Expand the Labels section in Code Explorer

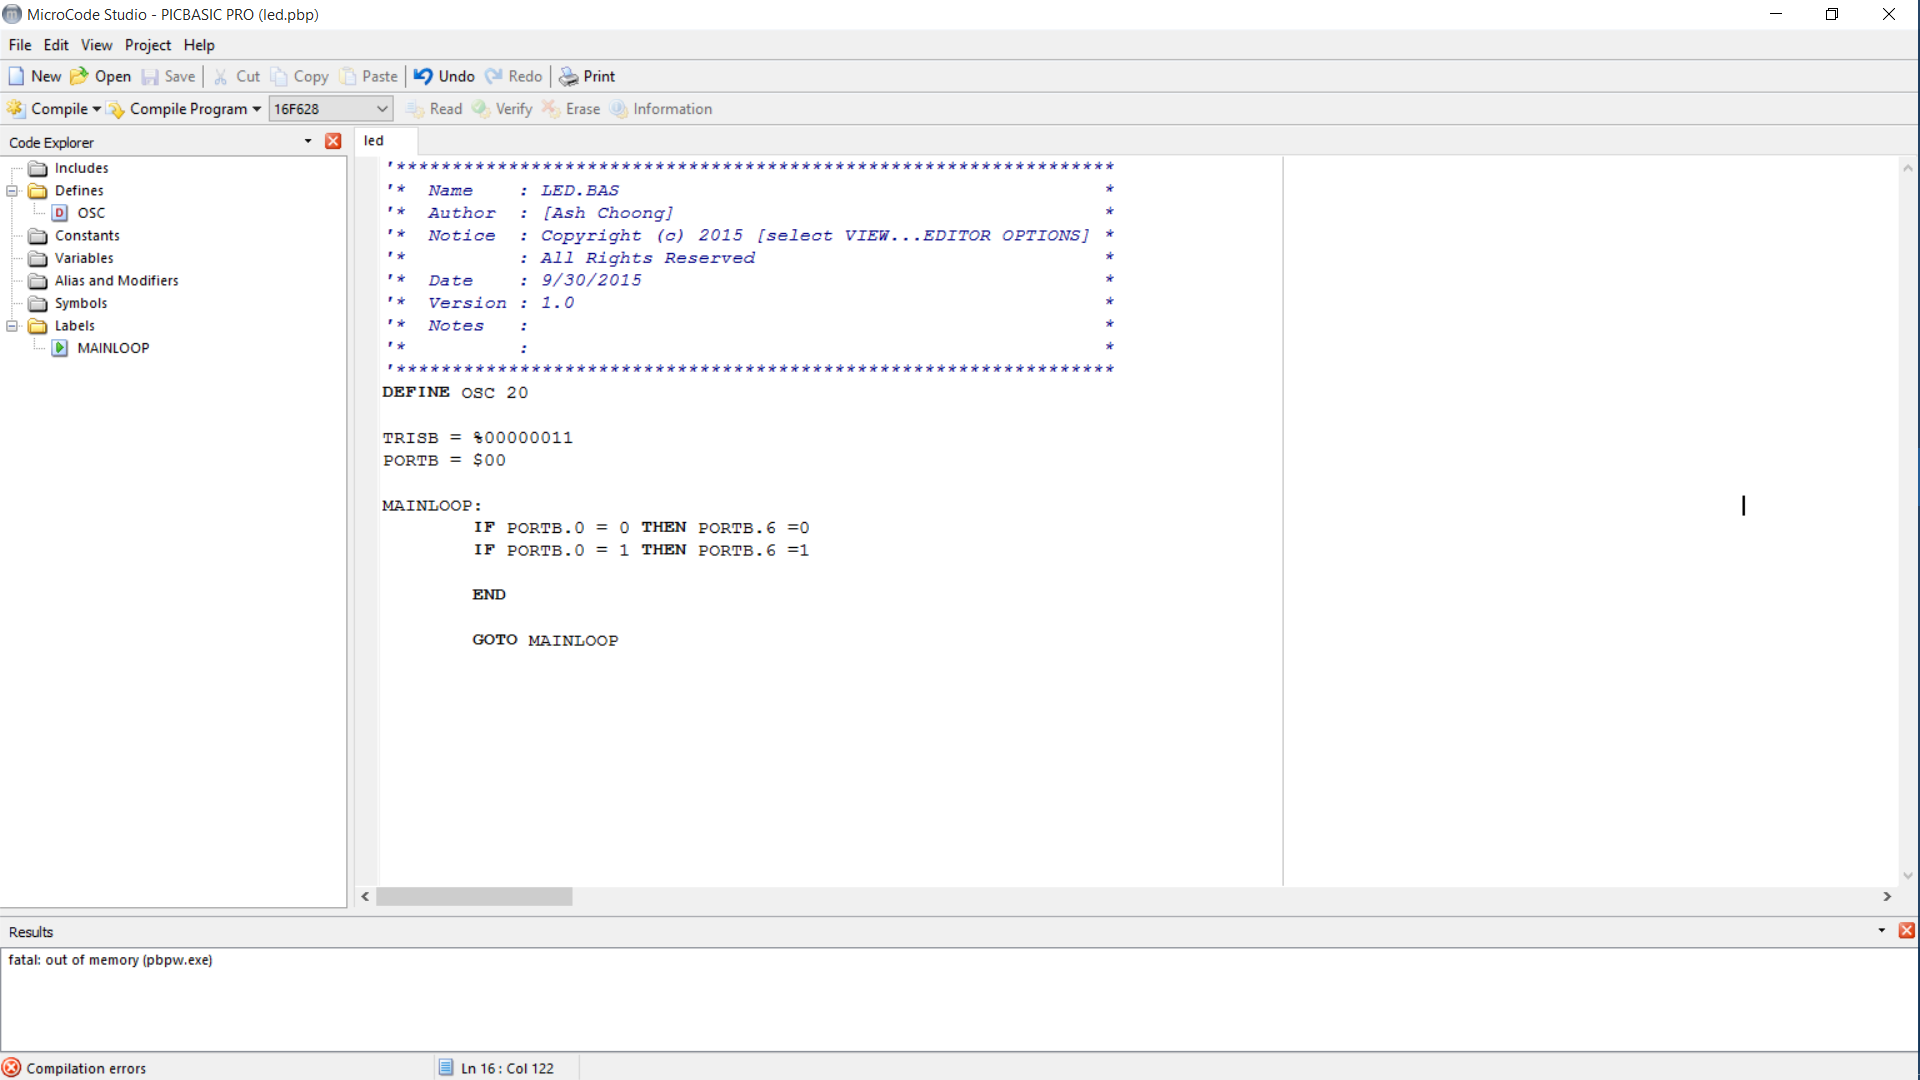click(x=12, y=326)
